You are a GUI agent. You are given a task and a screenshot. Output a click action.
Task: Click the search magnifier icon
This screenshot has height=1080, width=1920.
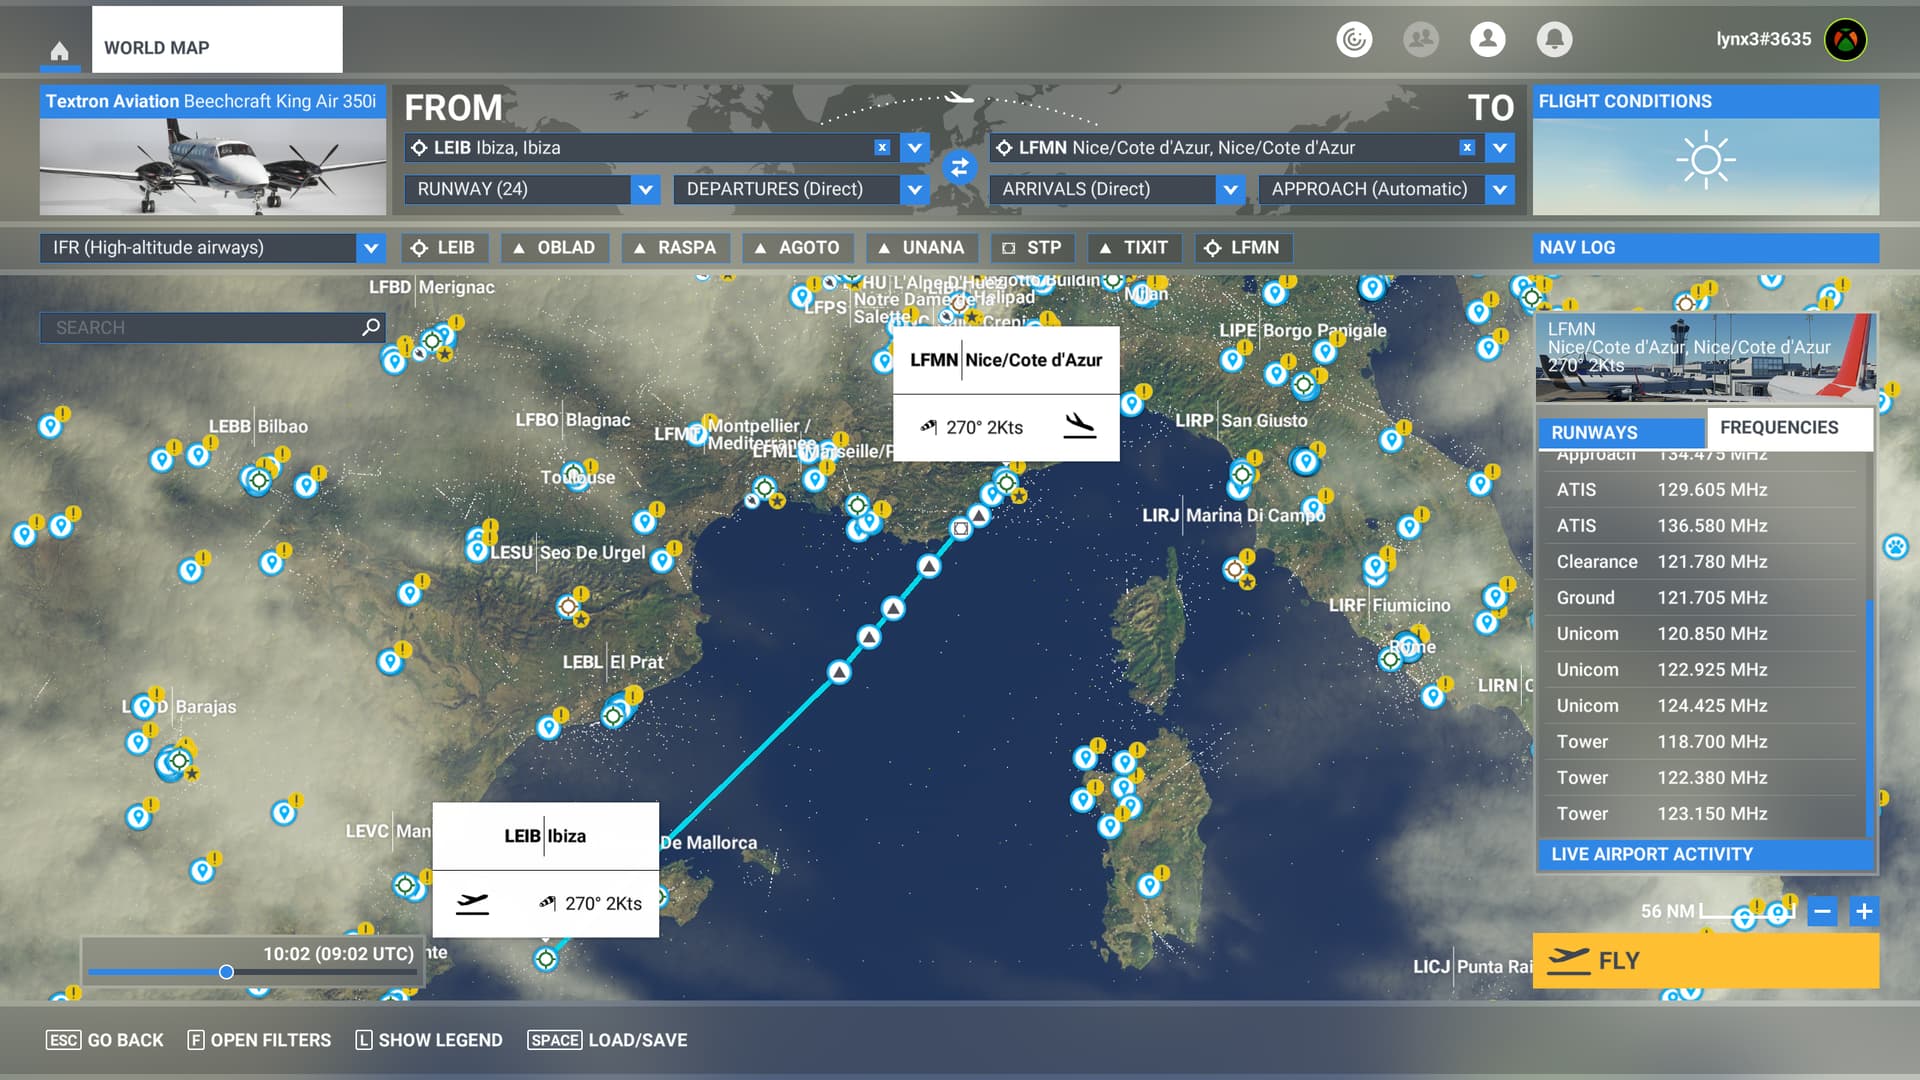pos(371,327)
